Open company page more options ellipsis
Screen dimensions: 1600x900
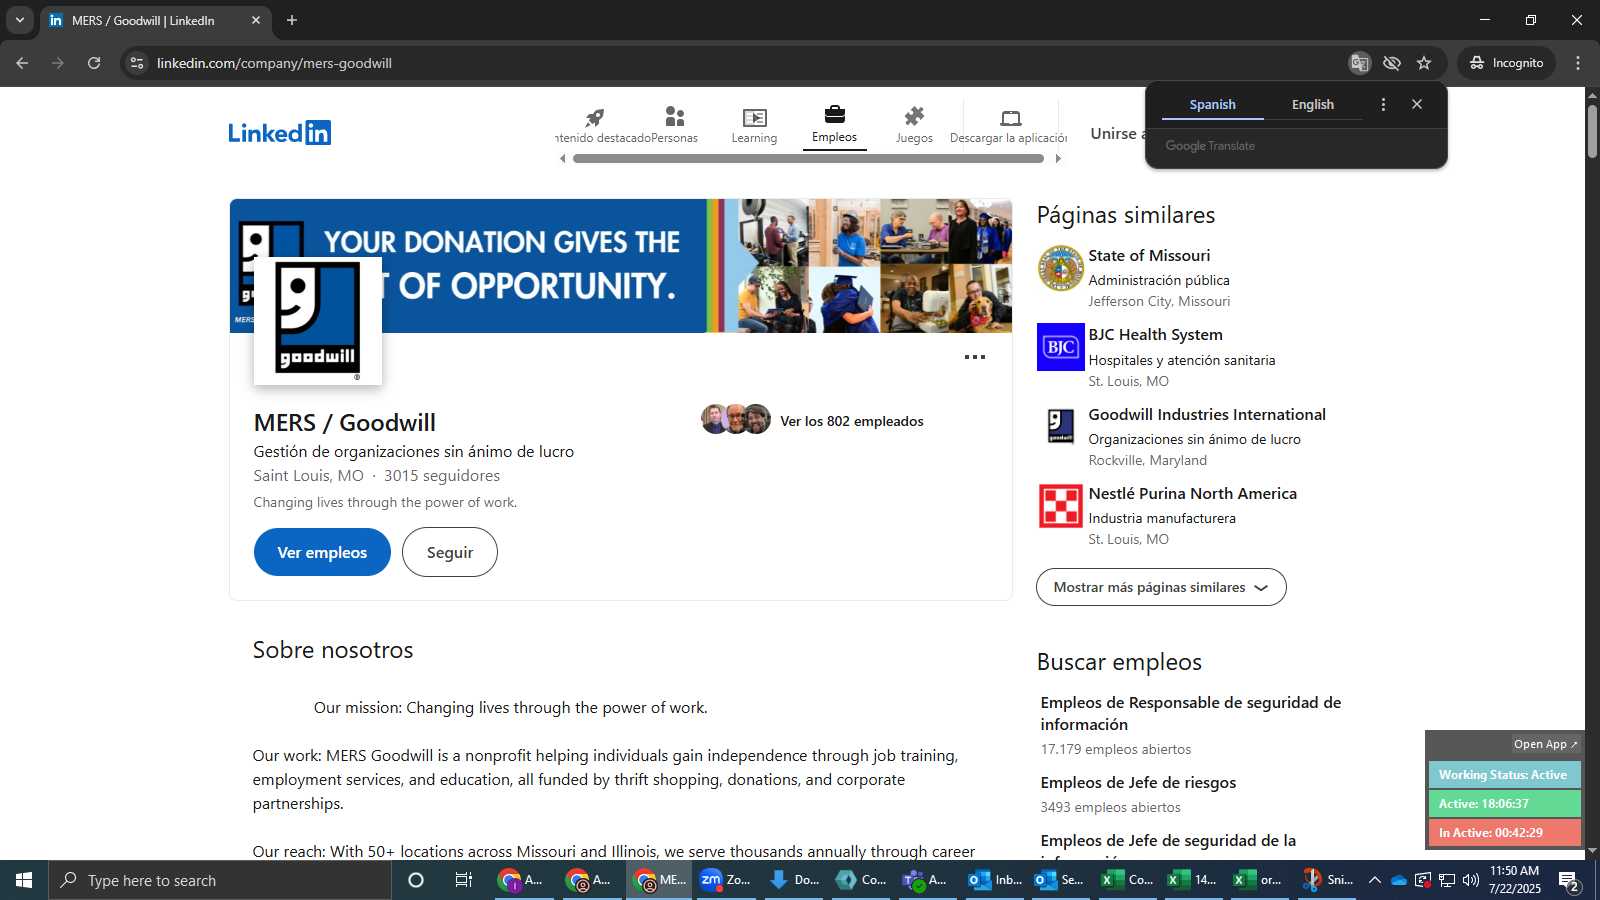975,357
